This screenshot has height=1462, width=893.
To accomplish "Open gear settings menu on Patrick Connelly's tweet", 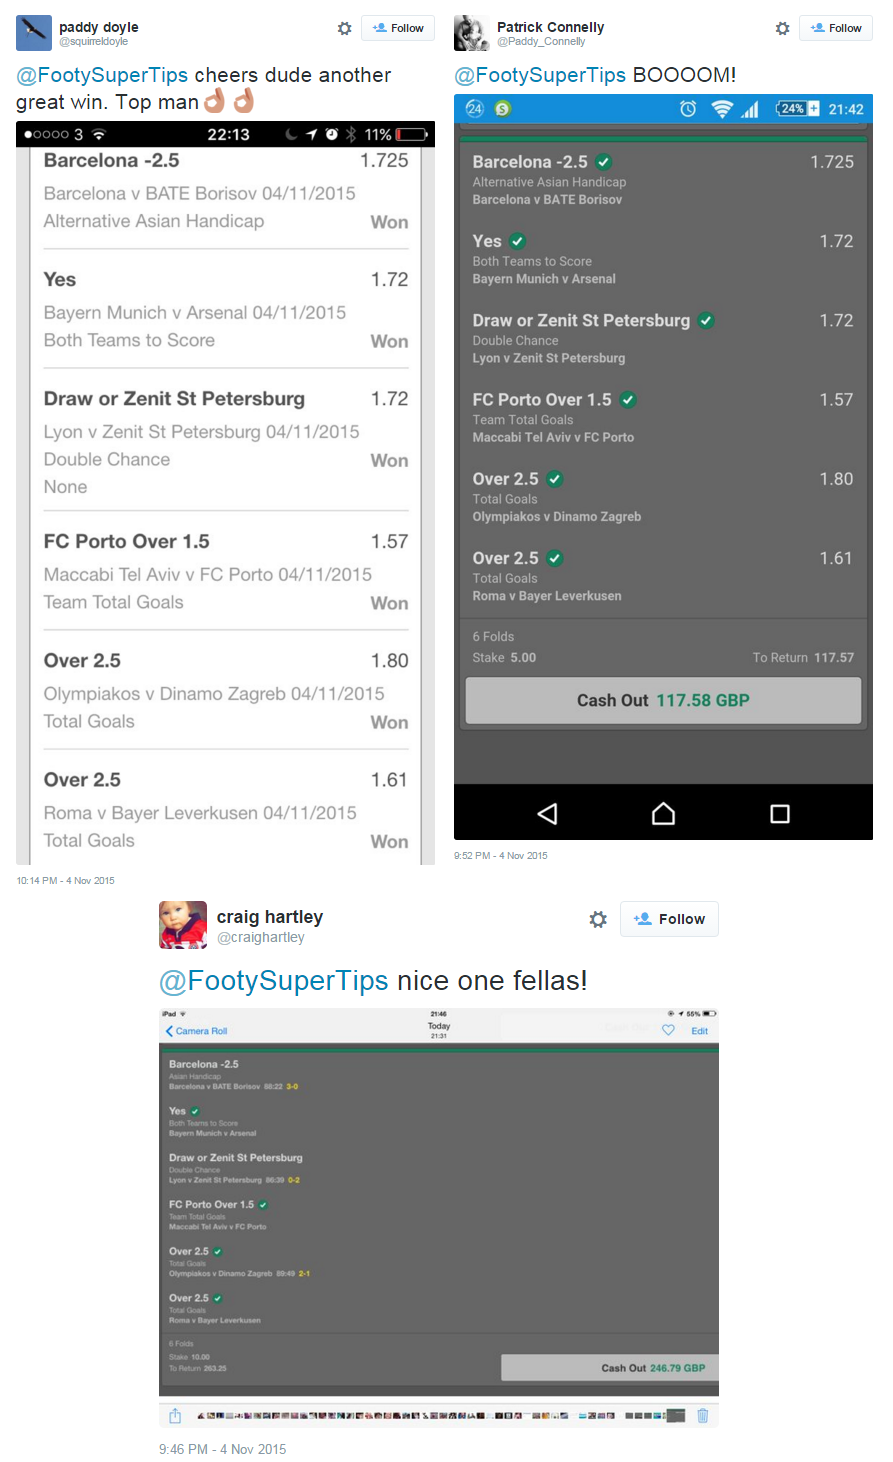I will pyautogui.click(x=782, y=29).
